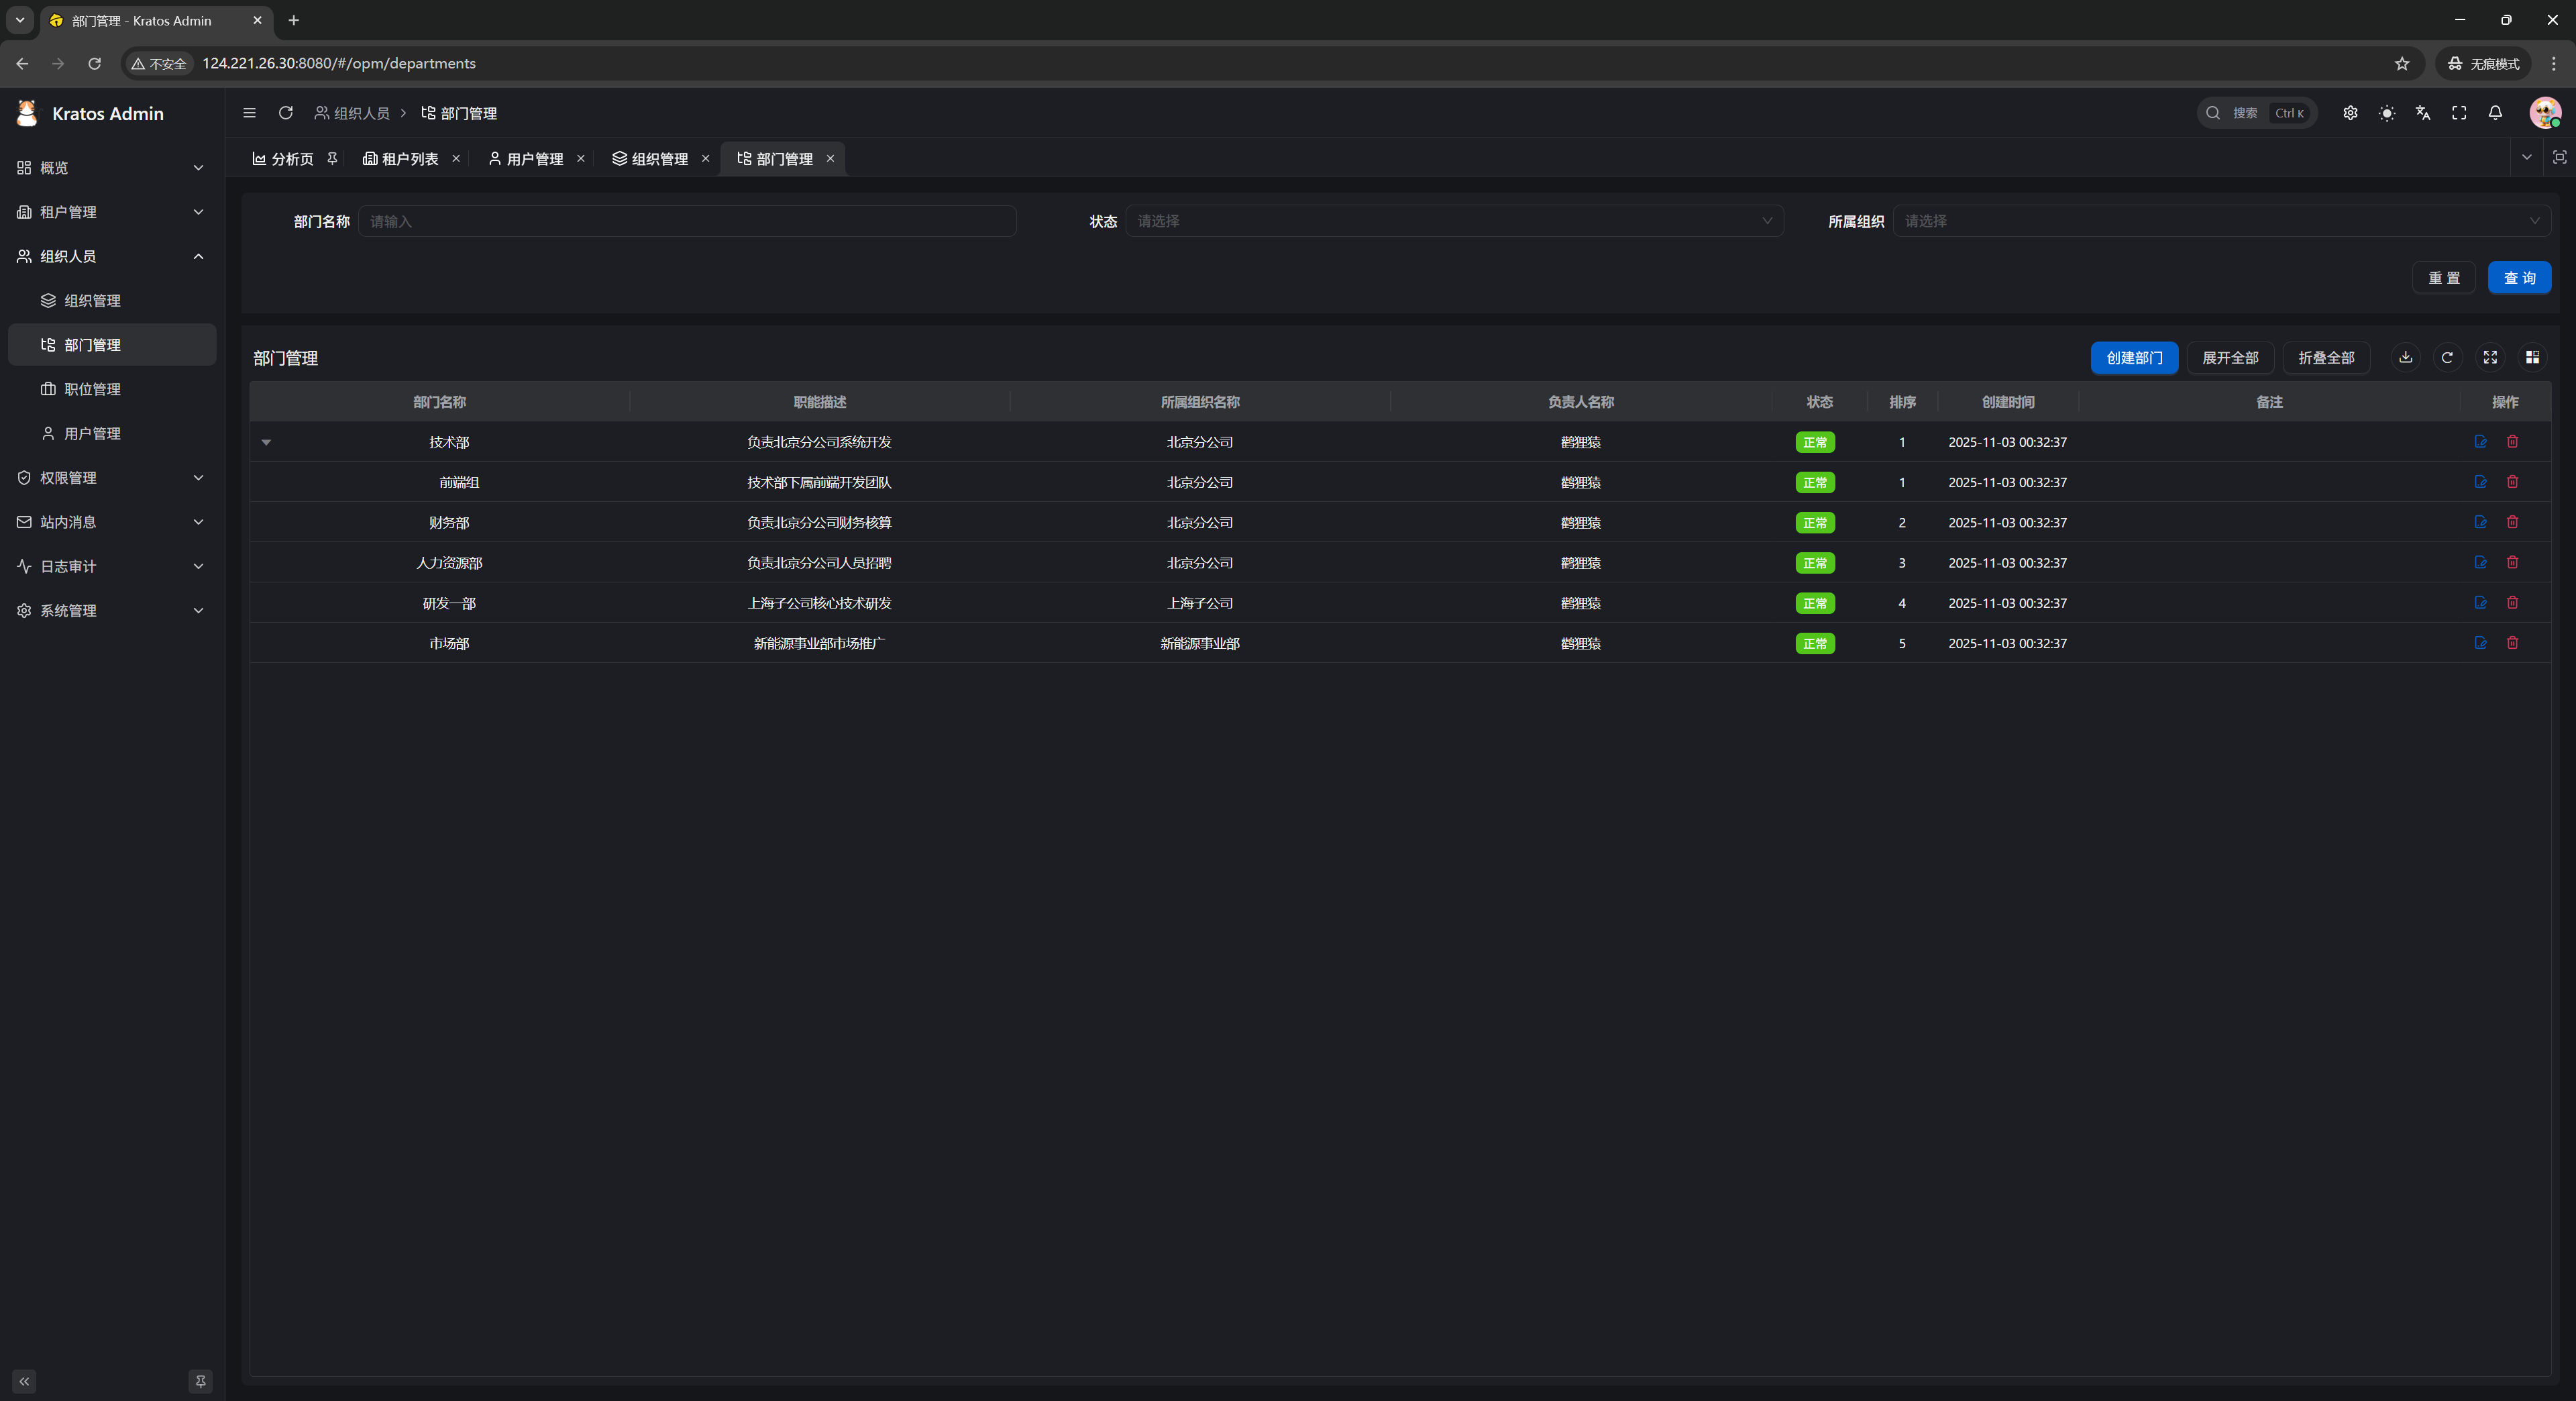Open 职位管理 in the sidebar menu
Viewport: 2576px width, 1401px height.
tap(92, 389)
